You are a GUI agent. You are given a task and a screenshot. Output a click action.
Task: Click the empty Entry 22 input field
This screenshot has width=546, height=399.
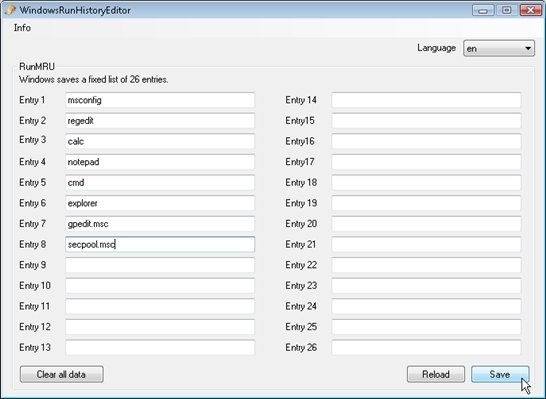pos(426,265)
